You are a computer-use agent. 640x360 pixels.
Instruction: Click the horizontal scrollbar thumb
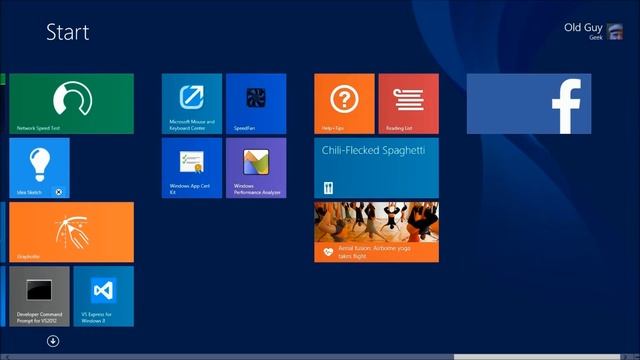click(x=537, y=357)
